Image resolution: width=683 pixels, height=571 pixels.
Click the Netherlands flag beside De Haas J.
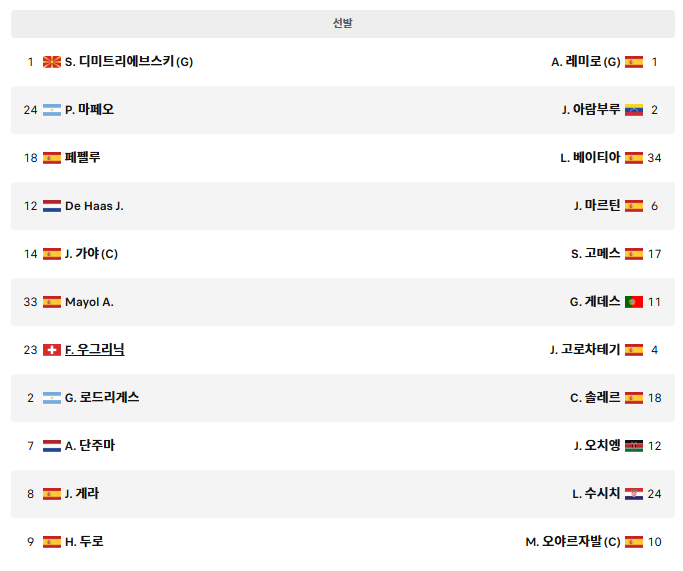[52, 206]
